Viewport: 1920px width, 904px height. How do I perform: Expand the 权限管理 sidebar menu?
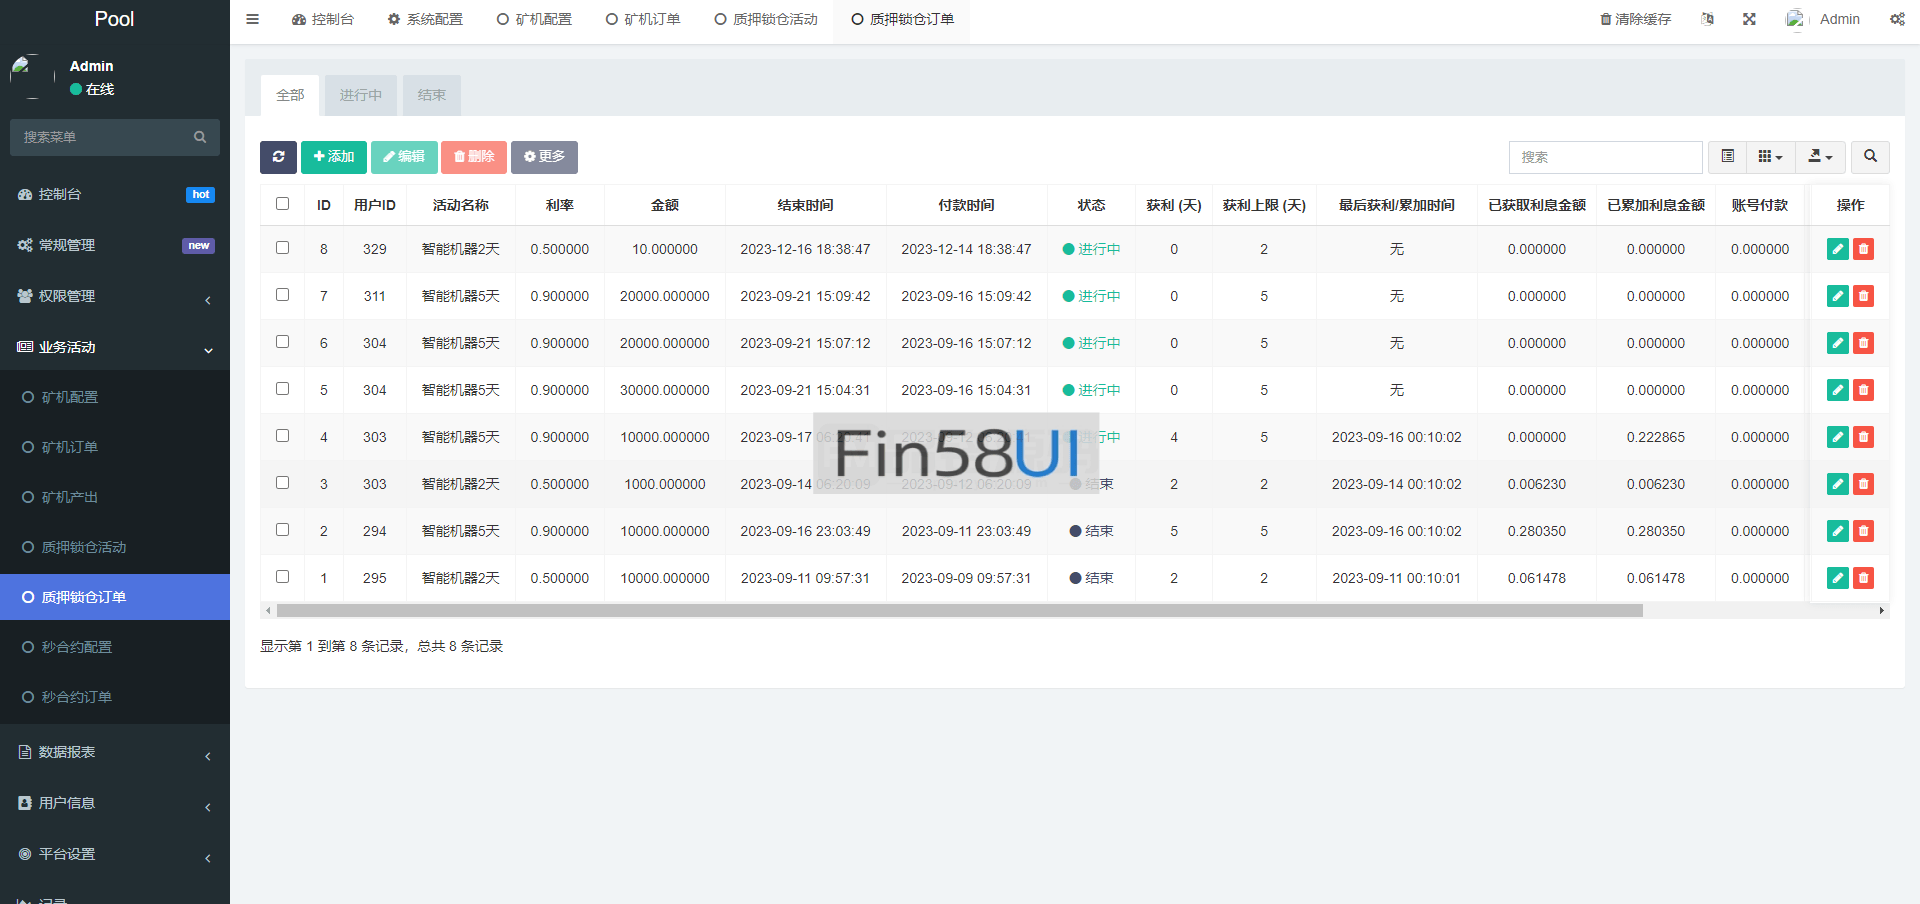coord(115,296)
